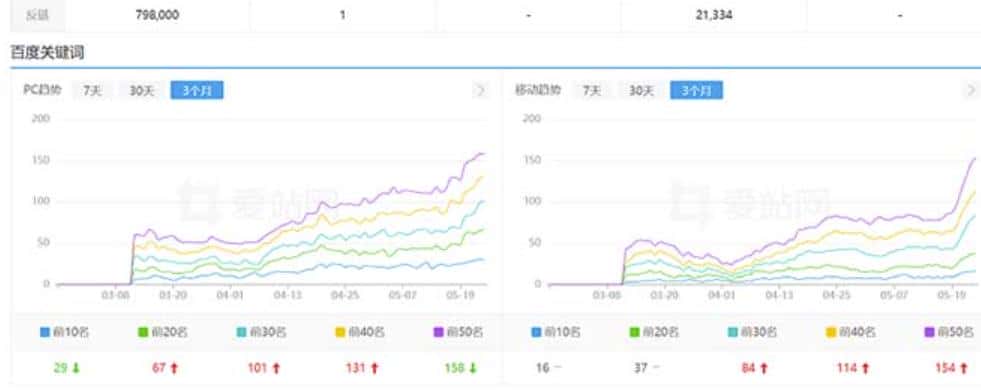
Task: Open the 21,334 value in top row
Action: coord(714,15)
